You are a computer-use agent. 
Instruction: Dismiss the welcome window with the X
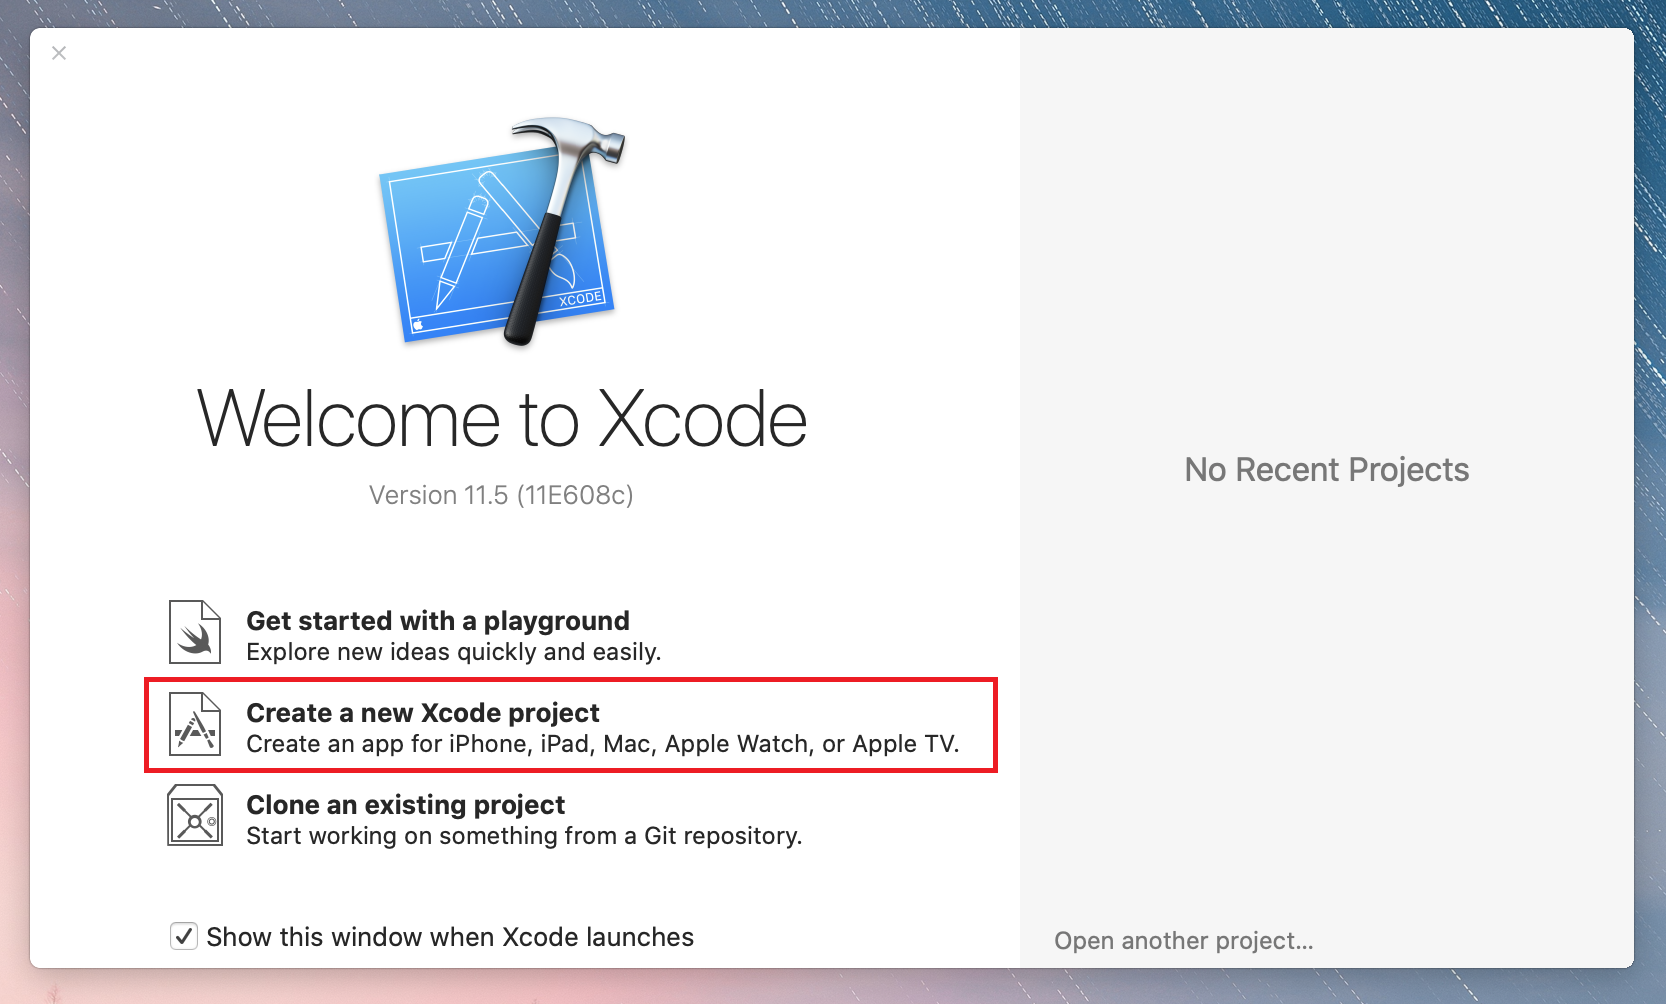pos(58,53)
